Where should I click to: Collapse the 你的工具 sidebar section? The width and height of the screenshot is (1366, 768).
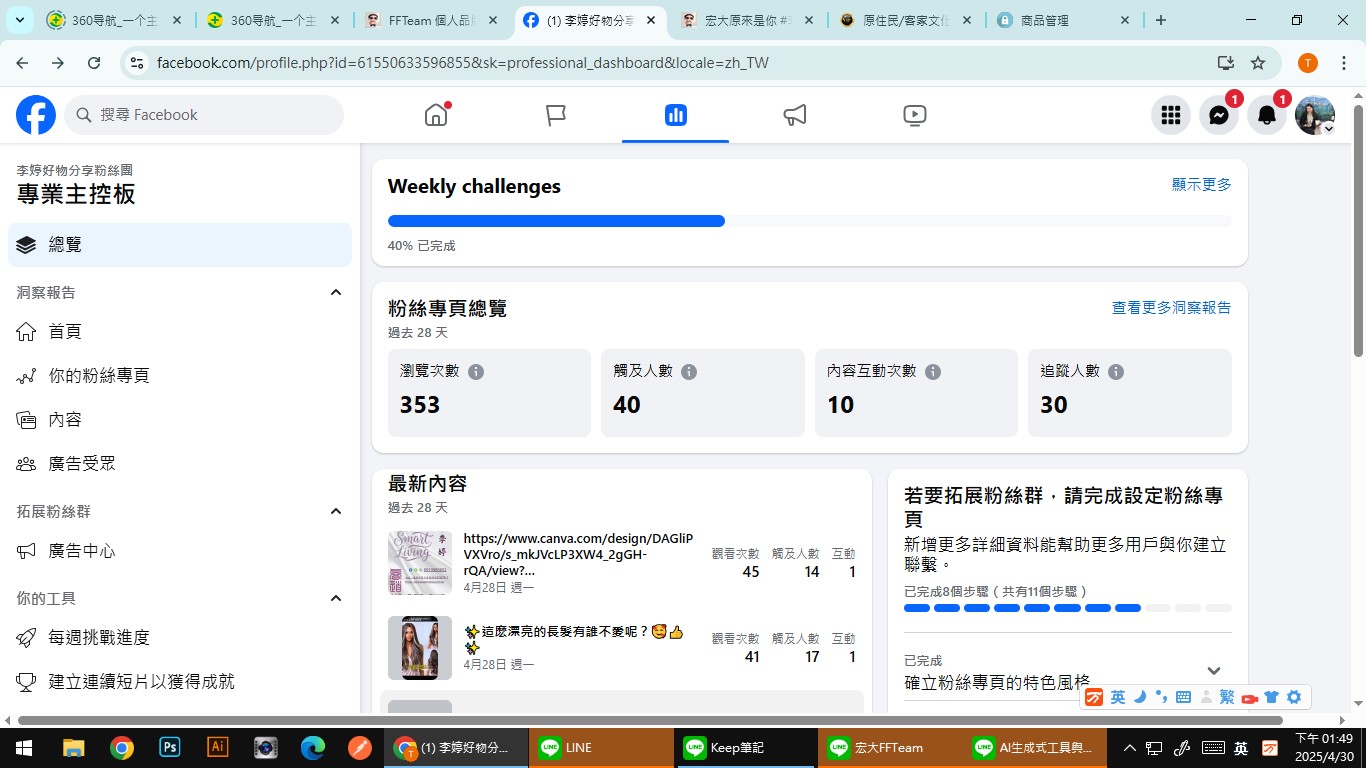click(x=336, y=598)
